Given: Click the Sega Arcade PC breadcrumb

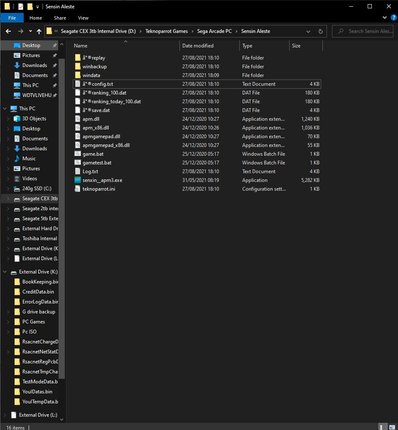Looking at the screenshot, I should click(214, 31).
